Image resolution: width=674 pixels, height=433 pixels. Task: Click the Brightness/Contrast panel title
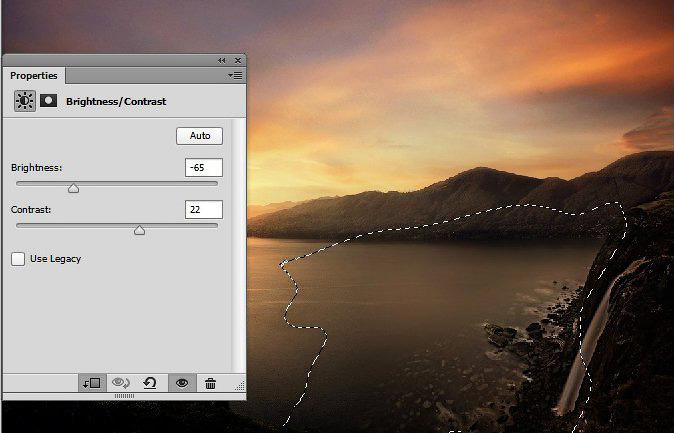pyautogui.click(x=116, y=101)
